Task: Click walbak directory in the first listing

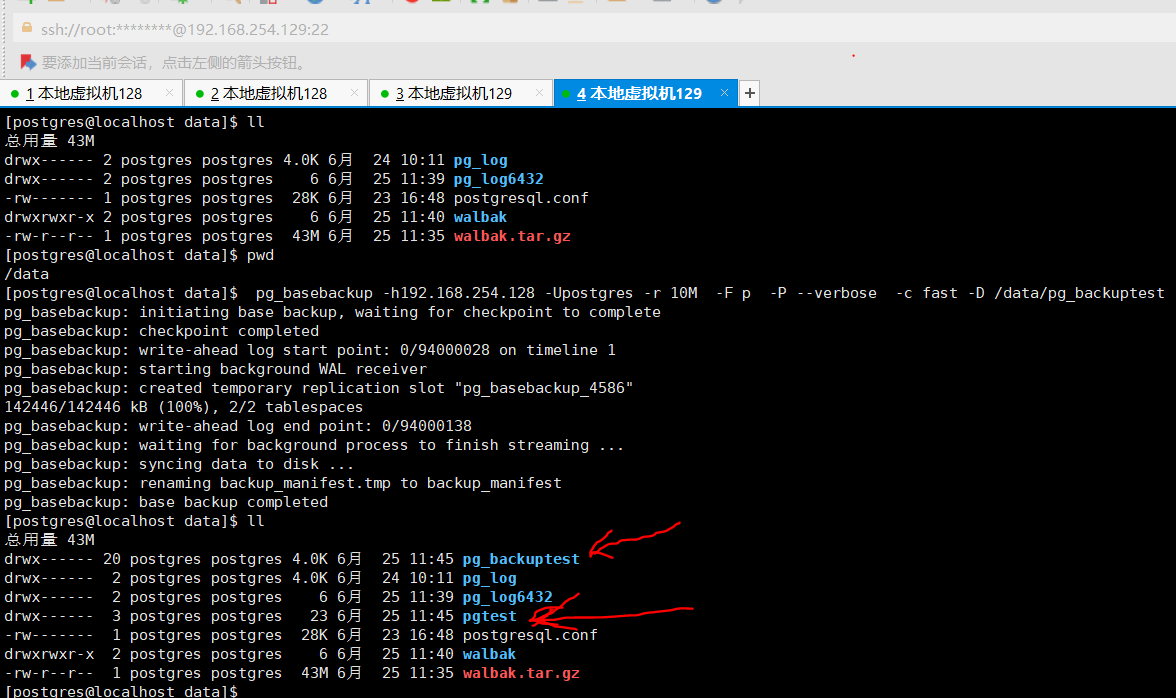Action: (480, 217)
